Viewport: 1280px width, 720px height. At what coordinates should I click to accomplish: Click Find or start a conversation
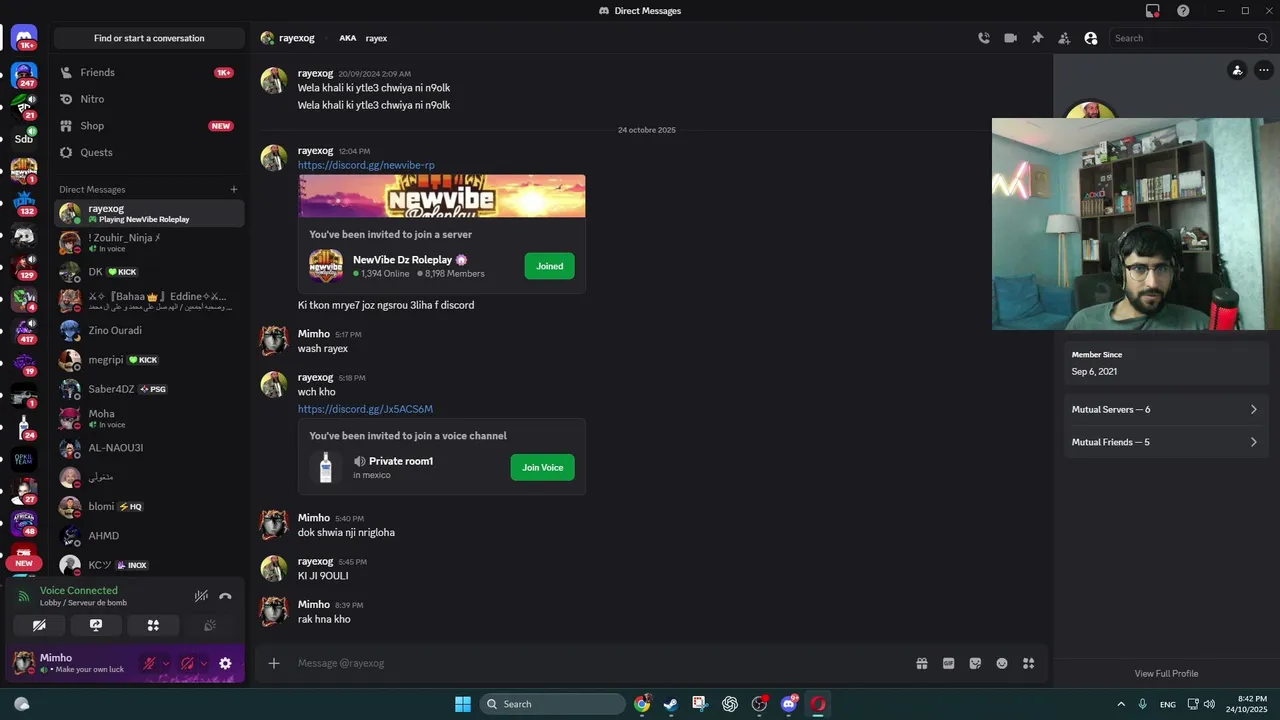coord(149,38)
